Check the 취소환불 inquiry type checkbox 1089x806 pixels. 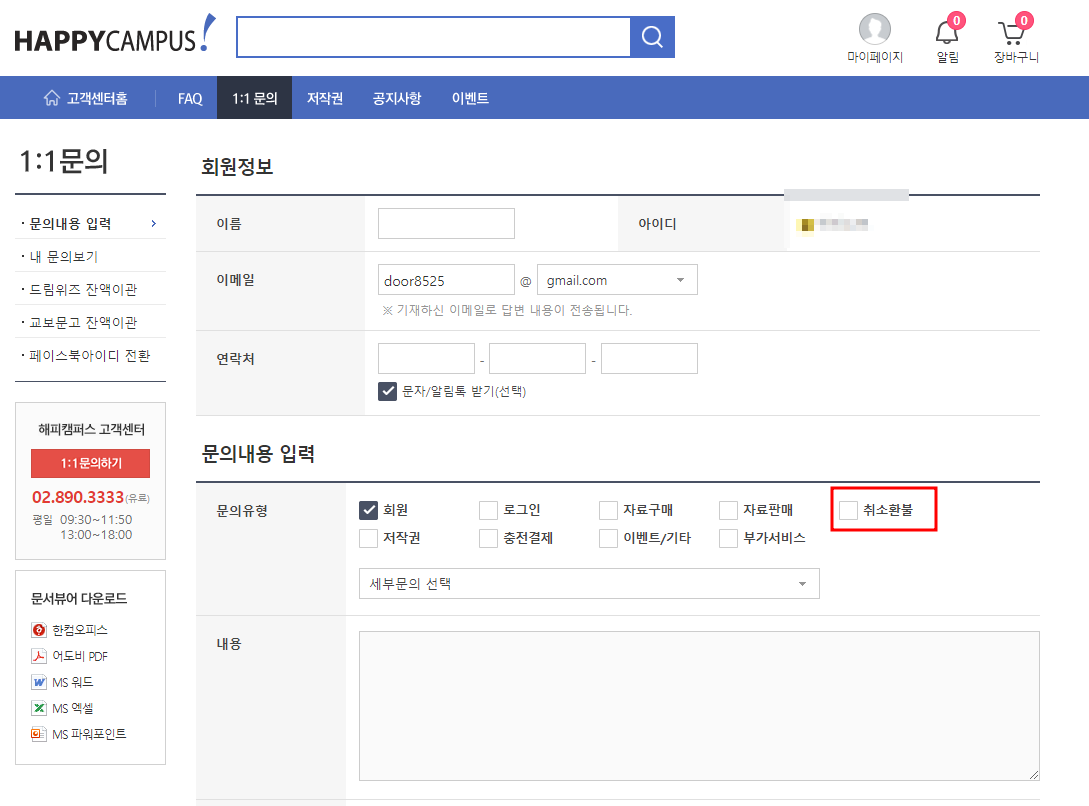point(848,510)
